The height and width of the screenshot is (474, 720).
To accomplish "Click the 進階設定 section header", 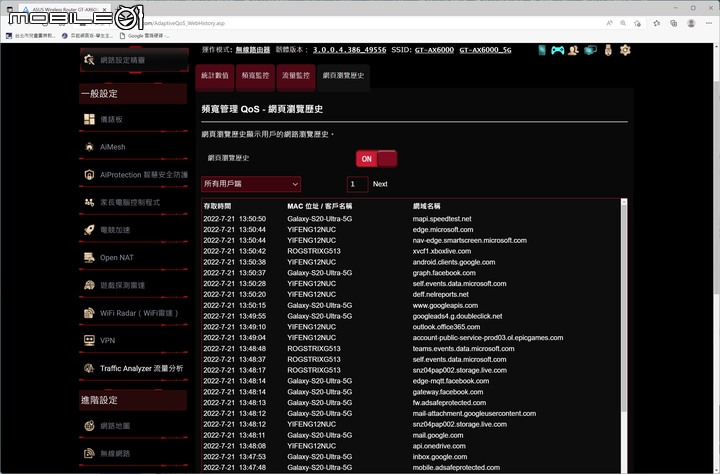I will coord(134,400).
